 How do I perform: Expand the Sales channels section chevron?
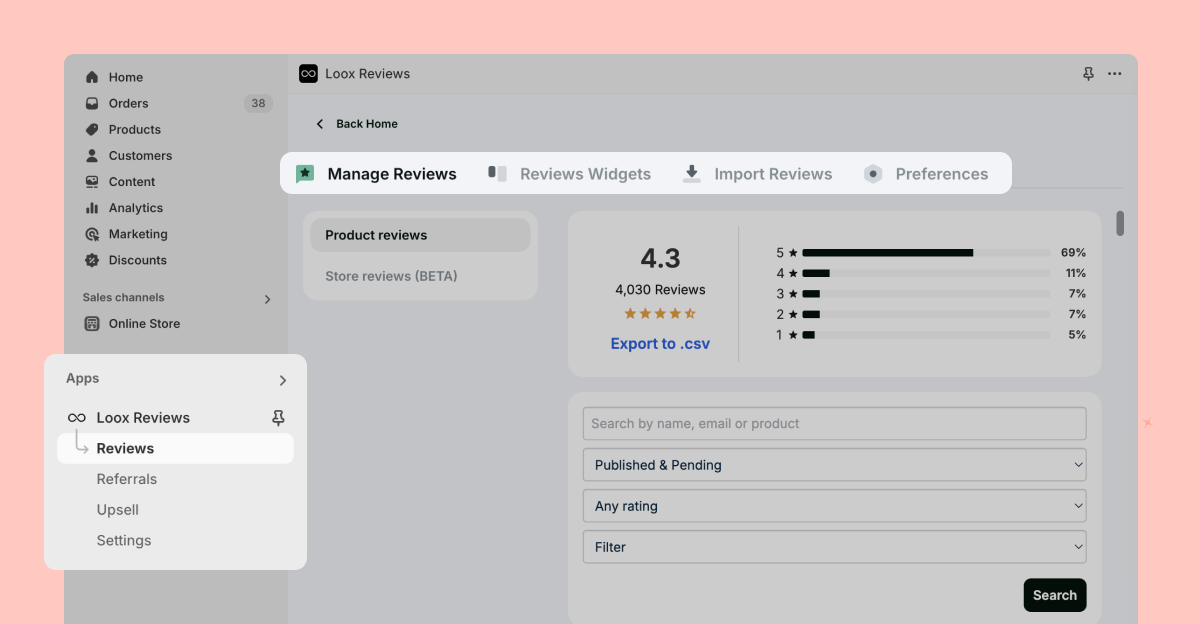click(x=267, y=298)
